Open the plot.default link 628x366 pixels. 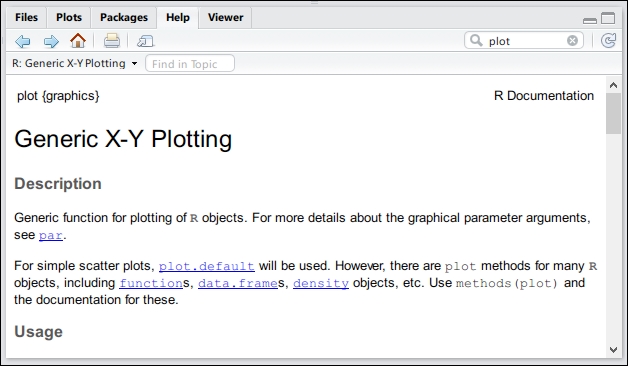207,266
